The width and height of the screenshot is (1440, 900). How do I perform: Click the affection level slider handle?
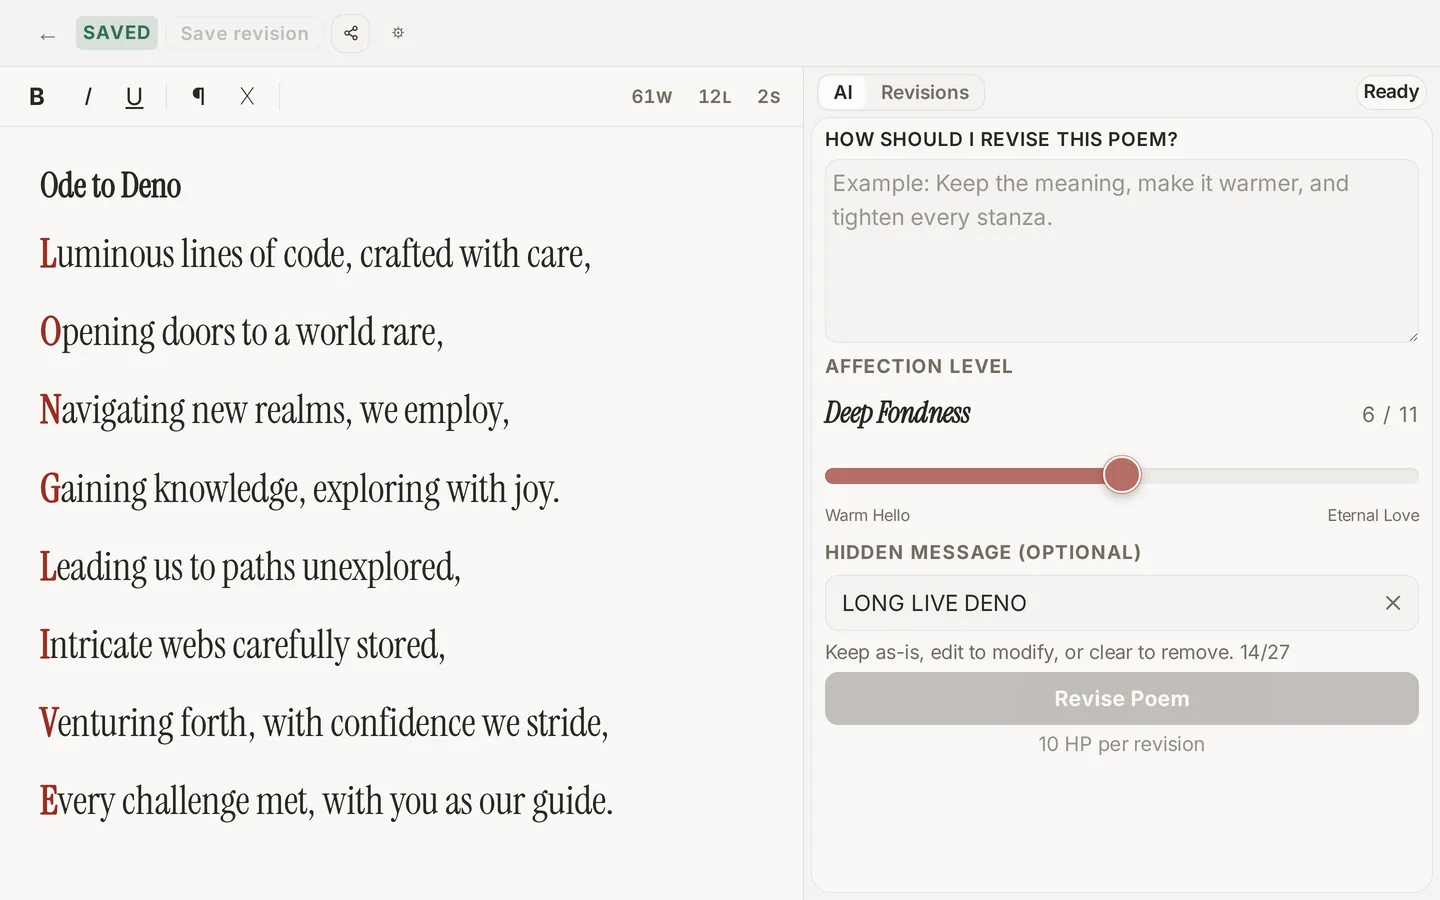point(1122,475)
